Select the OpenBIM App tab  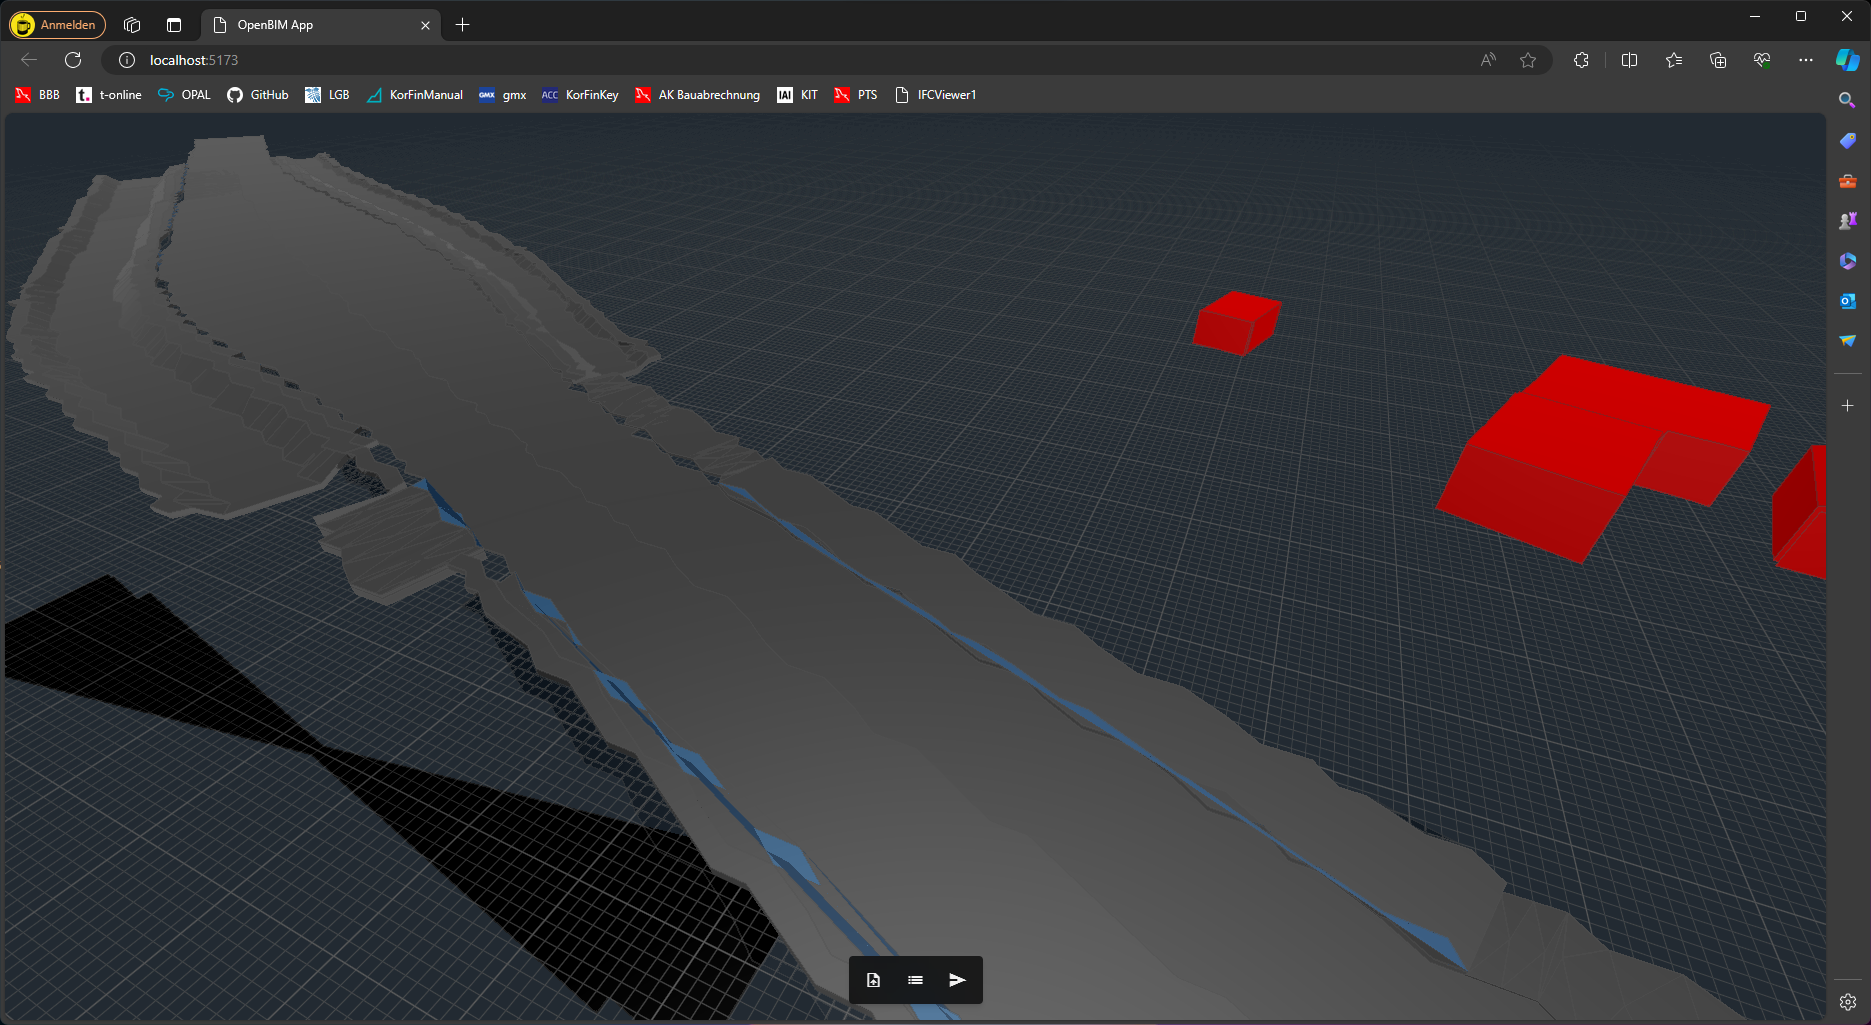[x=320, y=25]
